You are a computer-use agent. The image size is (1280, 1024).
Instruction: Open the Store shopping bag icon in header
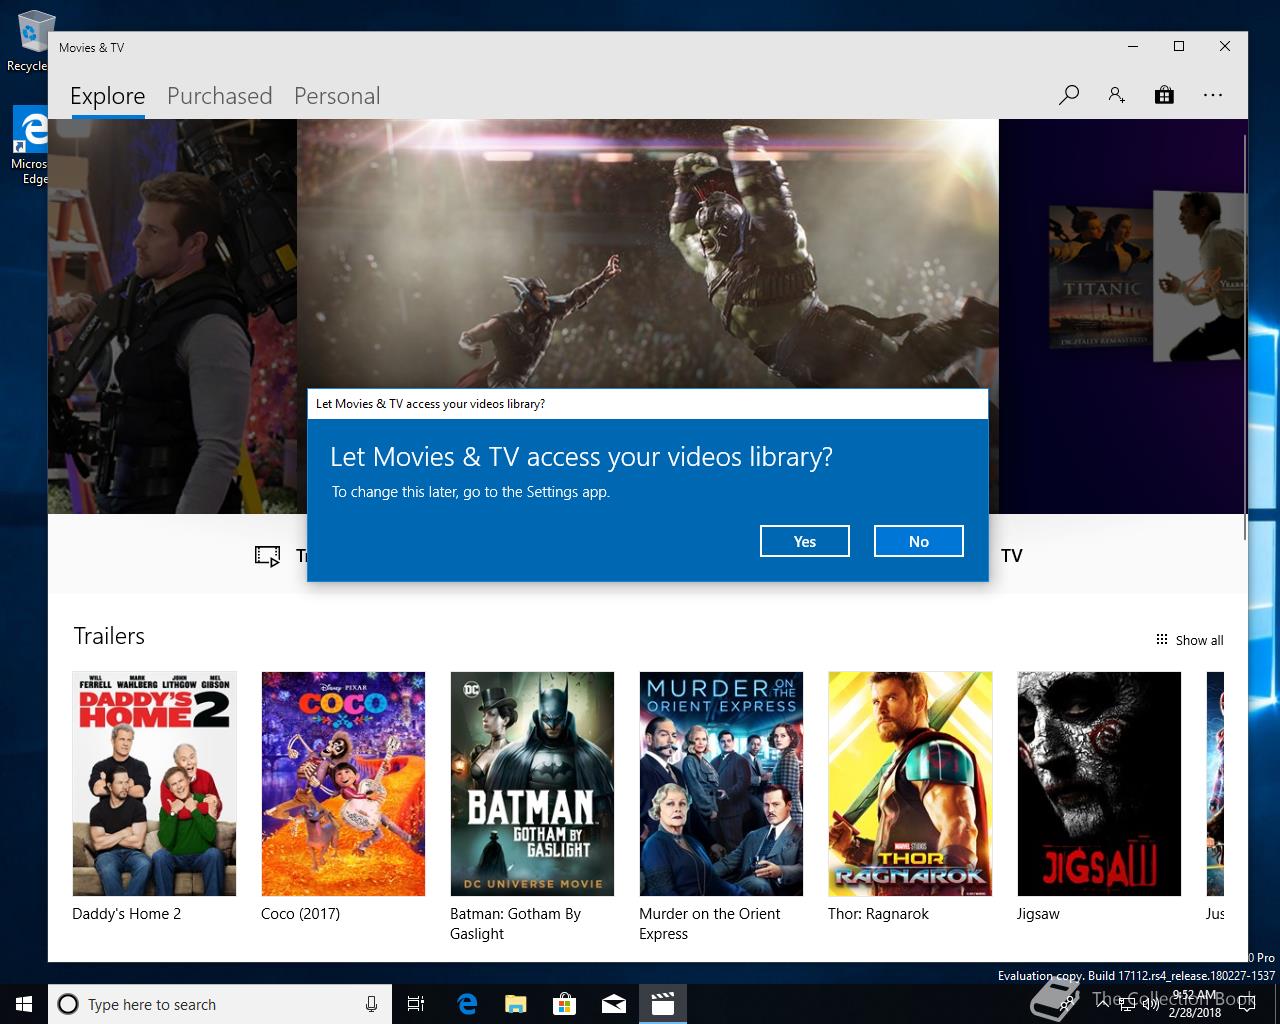1164,95
